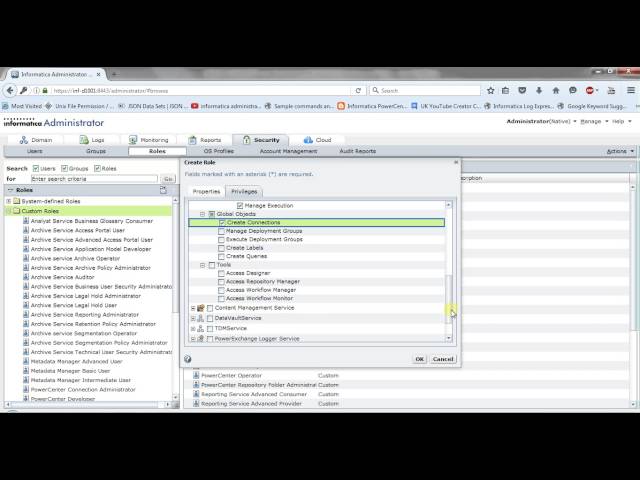Expand the TDMService node
Screen dimensions: 640x480
pyautogui.click(x=193, y=328)
